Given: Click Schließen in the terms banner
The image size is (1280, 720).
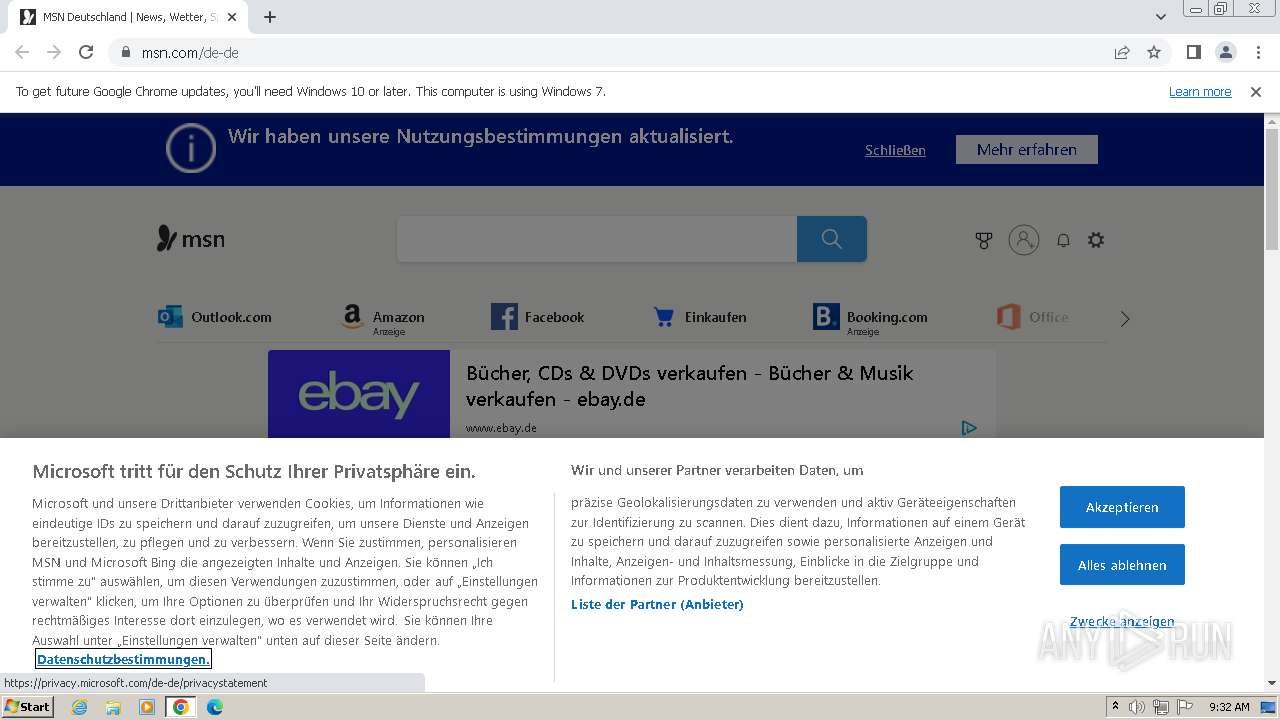Looking at the screenshot, I should coord(895,150).
